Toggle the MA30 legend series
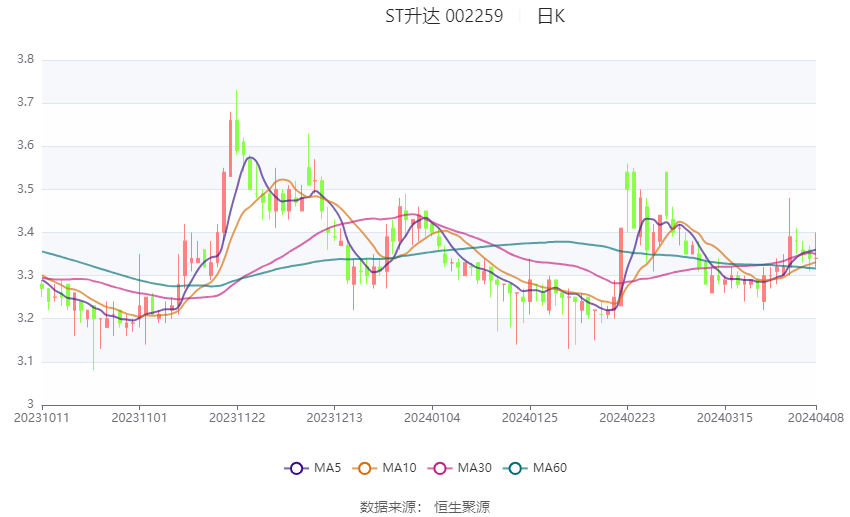This screenshot has width=850, height=517. (x=460, y=468)
